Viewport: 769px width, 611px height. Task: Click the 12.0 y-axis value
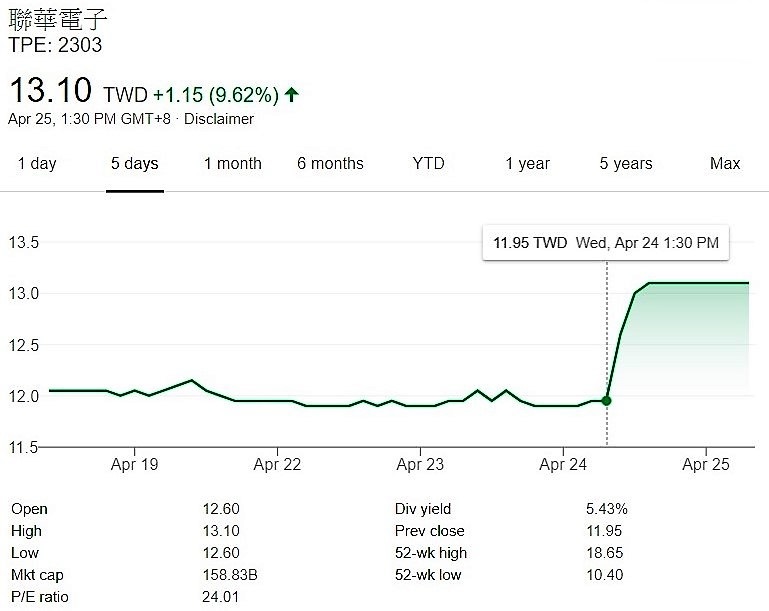(24, 396)
